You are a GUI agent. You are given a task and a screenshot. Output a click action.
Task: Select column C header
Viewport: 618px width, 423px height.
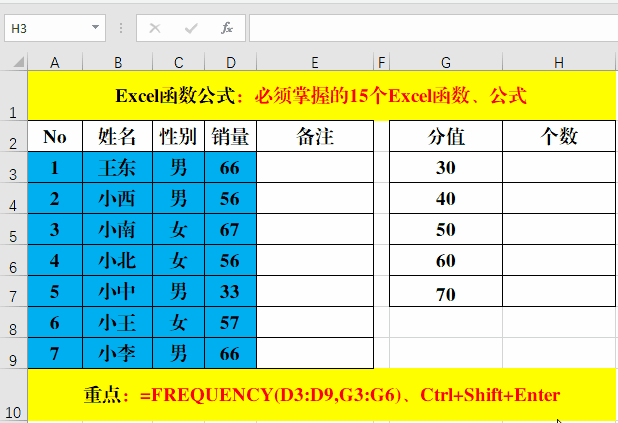[x=179, y=62]
